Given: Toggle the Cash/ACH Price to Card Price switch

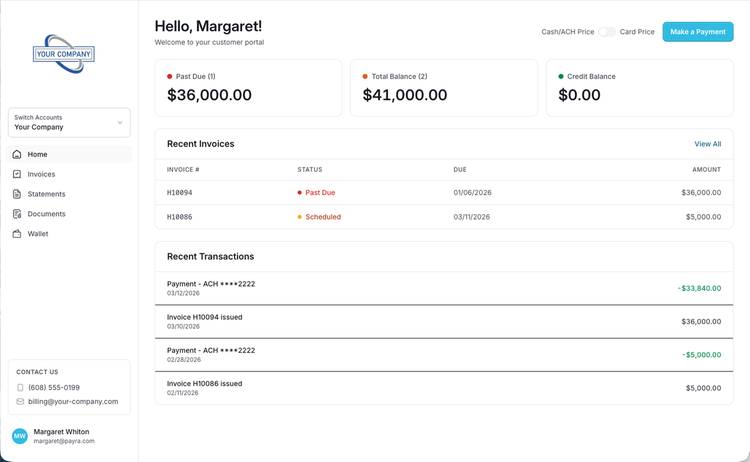Looking at the screenshot, I should (607, 32).
